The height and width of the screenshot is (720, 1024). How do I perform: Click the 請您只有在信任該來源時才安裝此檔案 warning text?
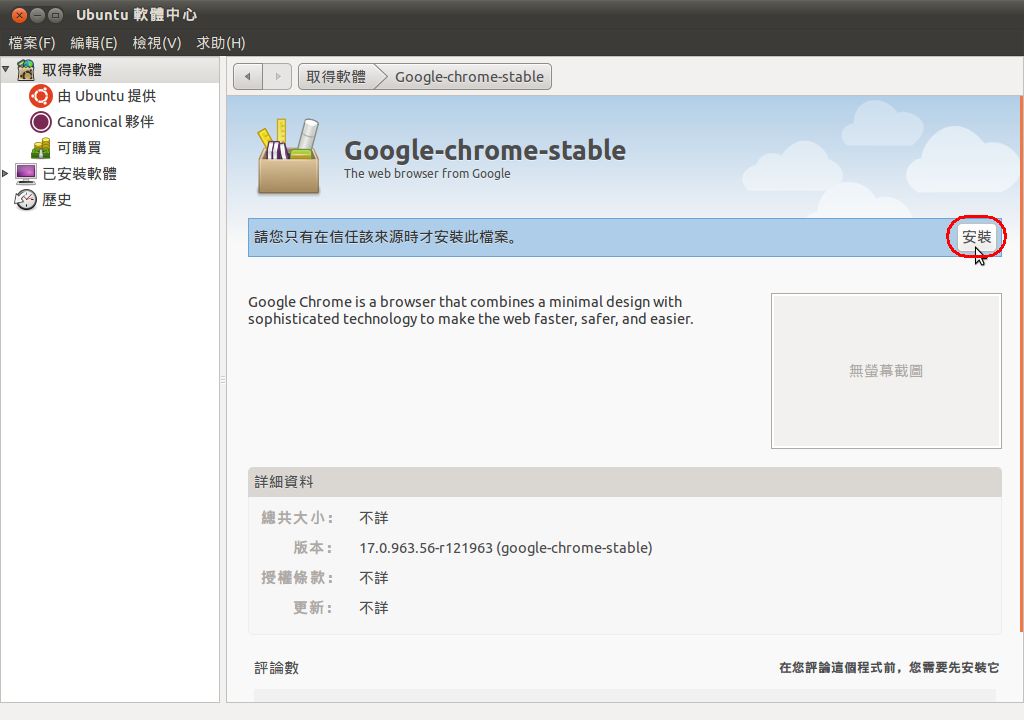[x=385, y=237]
